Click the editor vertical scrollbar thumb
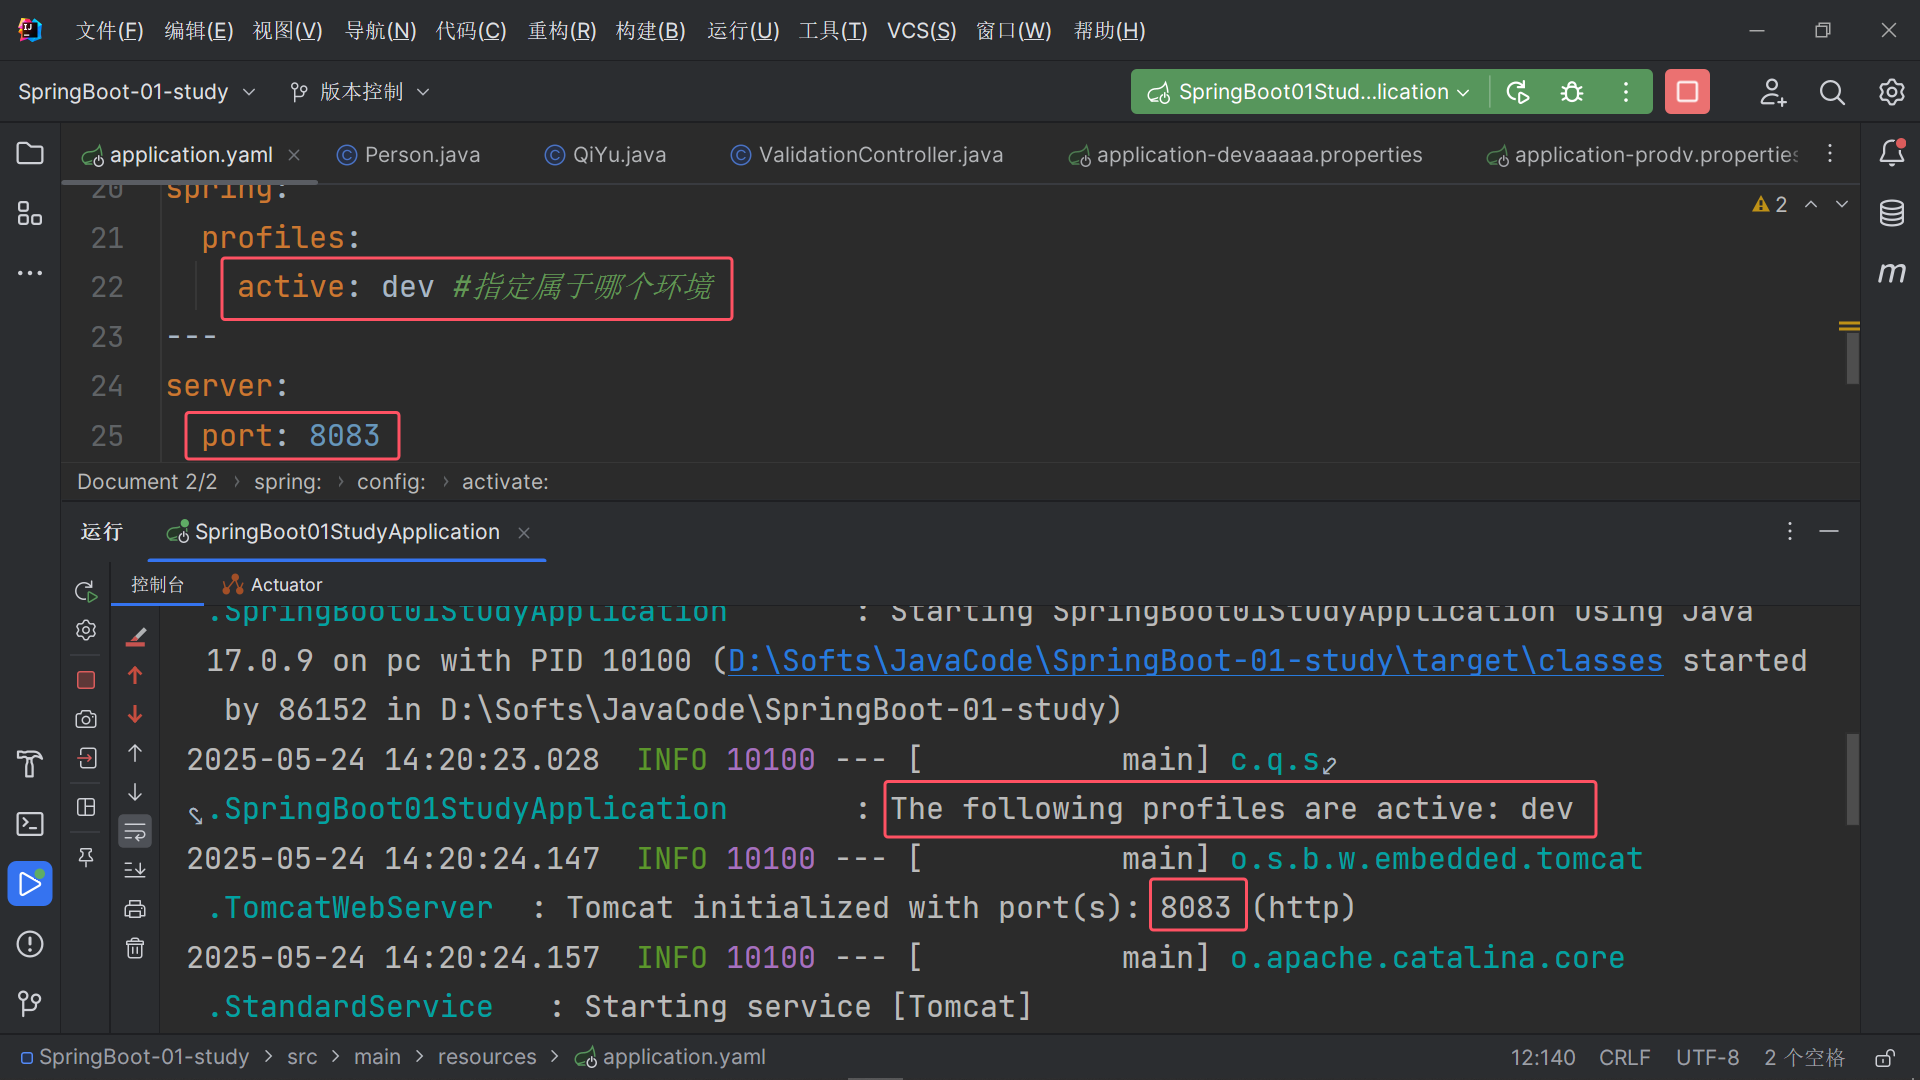 coord(1852,358)
